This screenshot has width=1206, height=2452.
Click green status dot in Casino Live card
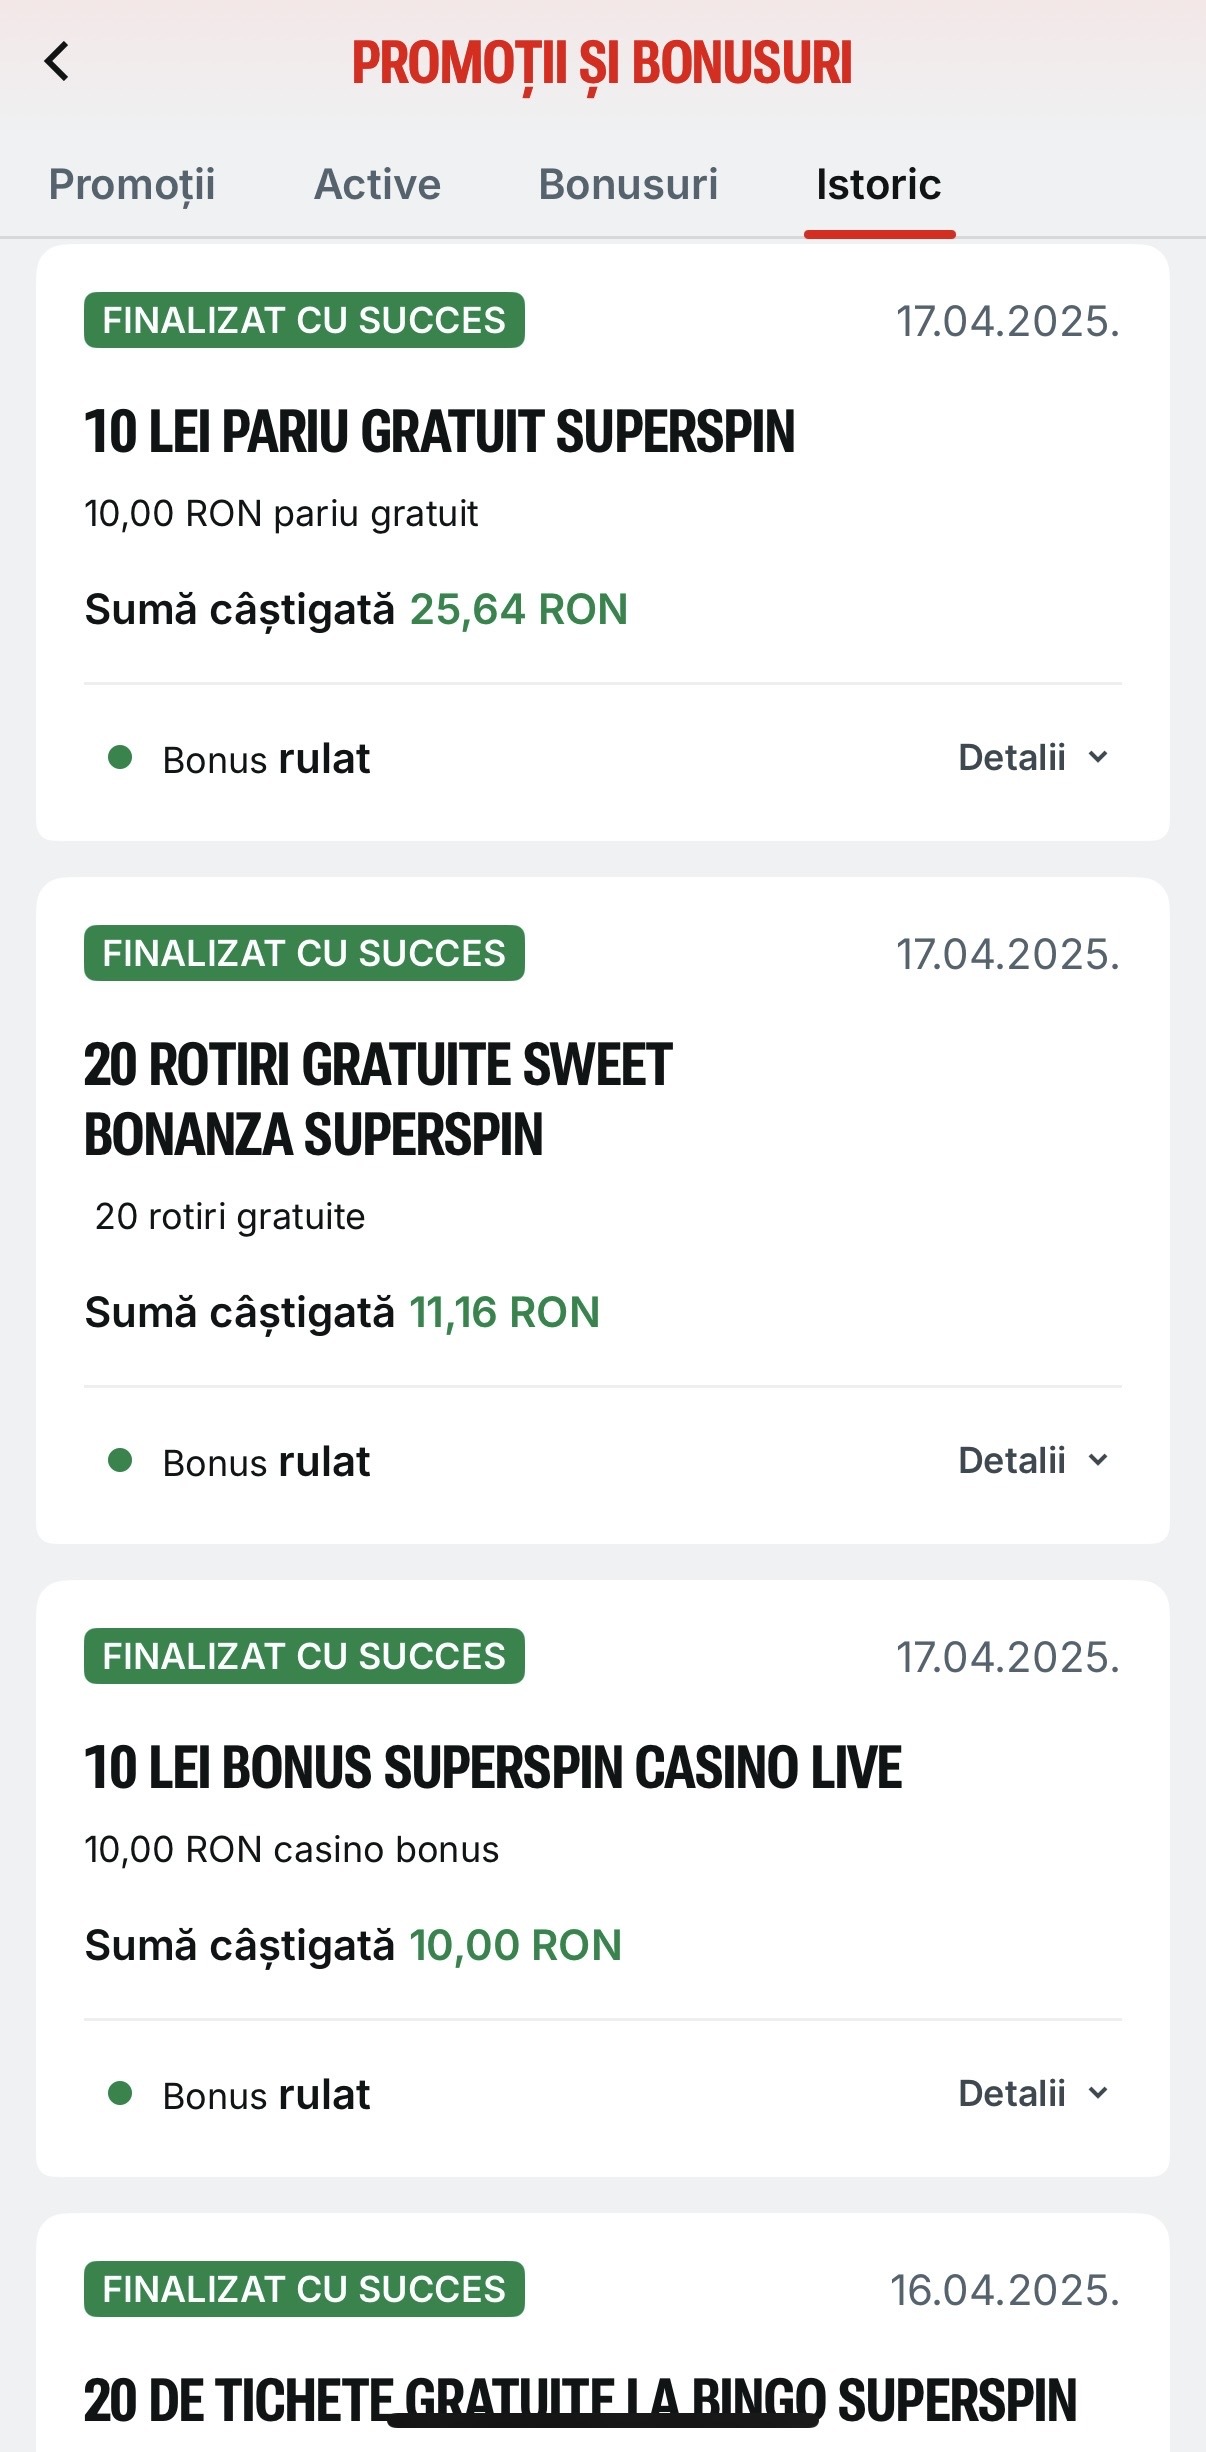click(x=120, y=2094)
